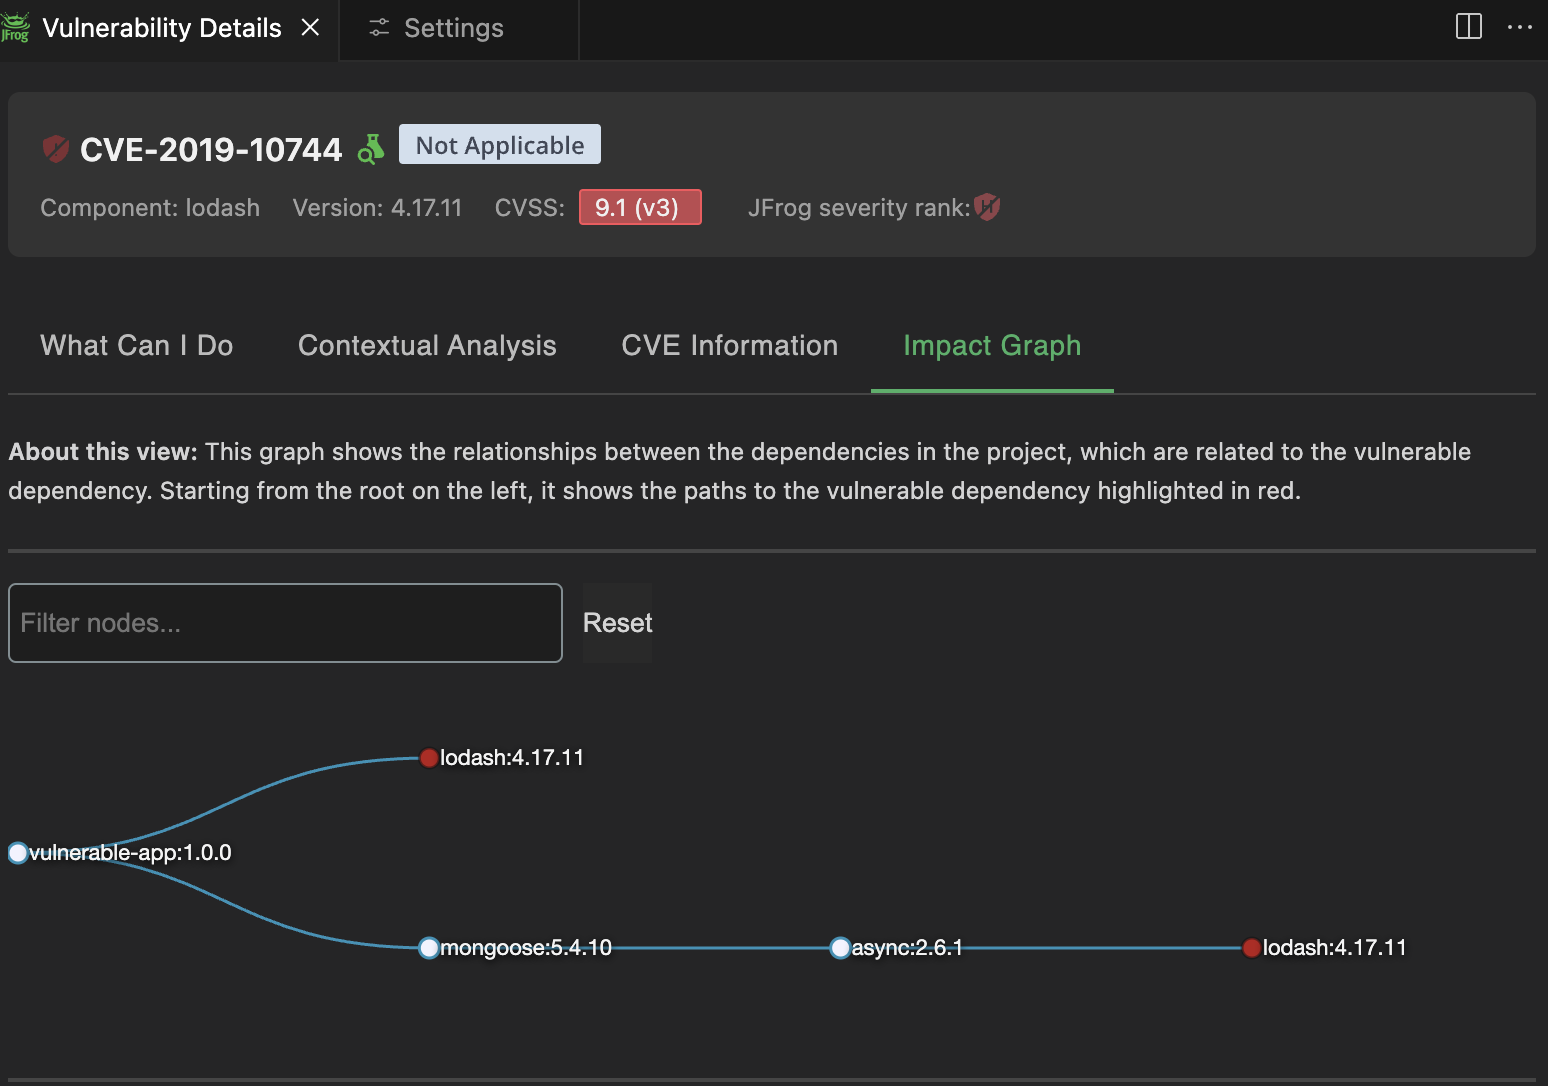Select the Impact Graph tab
Viewport: 1548px width, 1086px height.
pos(991,345)
